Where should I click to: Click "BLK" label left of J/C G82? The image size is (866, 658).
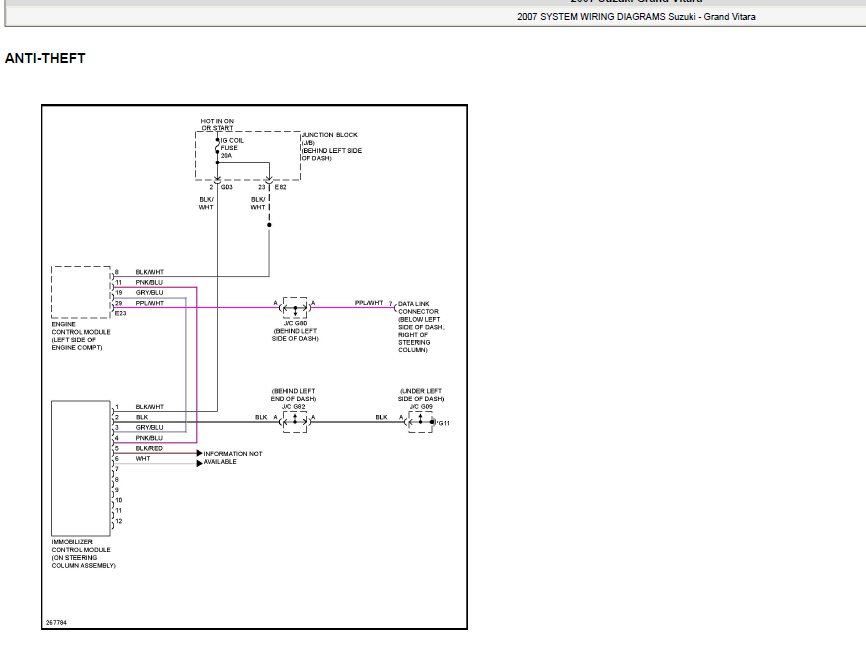pyautogui.click(x=261, y=417)
